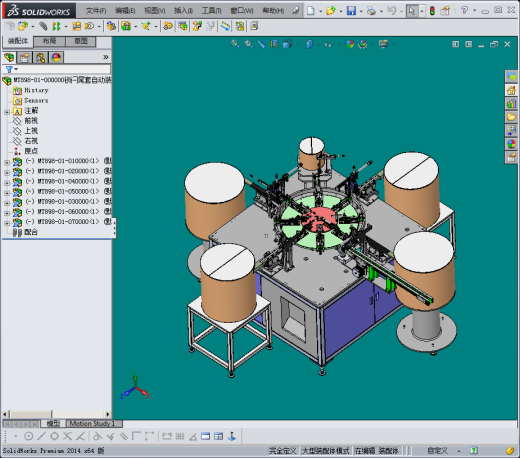
Task: Click the Appearances icon in task pane
Action: coord(511,144)
